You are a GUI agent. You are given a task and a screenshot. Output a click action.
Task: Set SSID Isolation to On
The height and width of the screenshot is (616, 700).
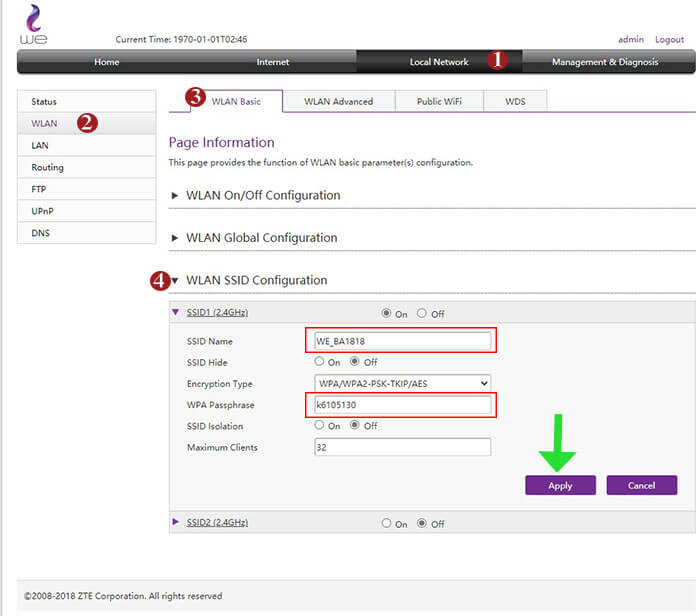pyautogui.click(x=320, y=425)
